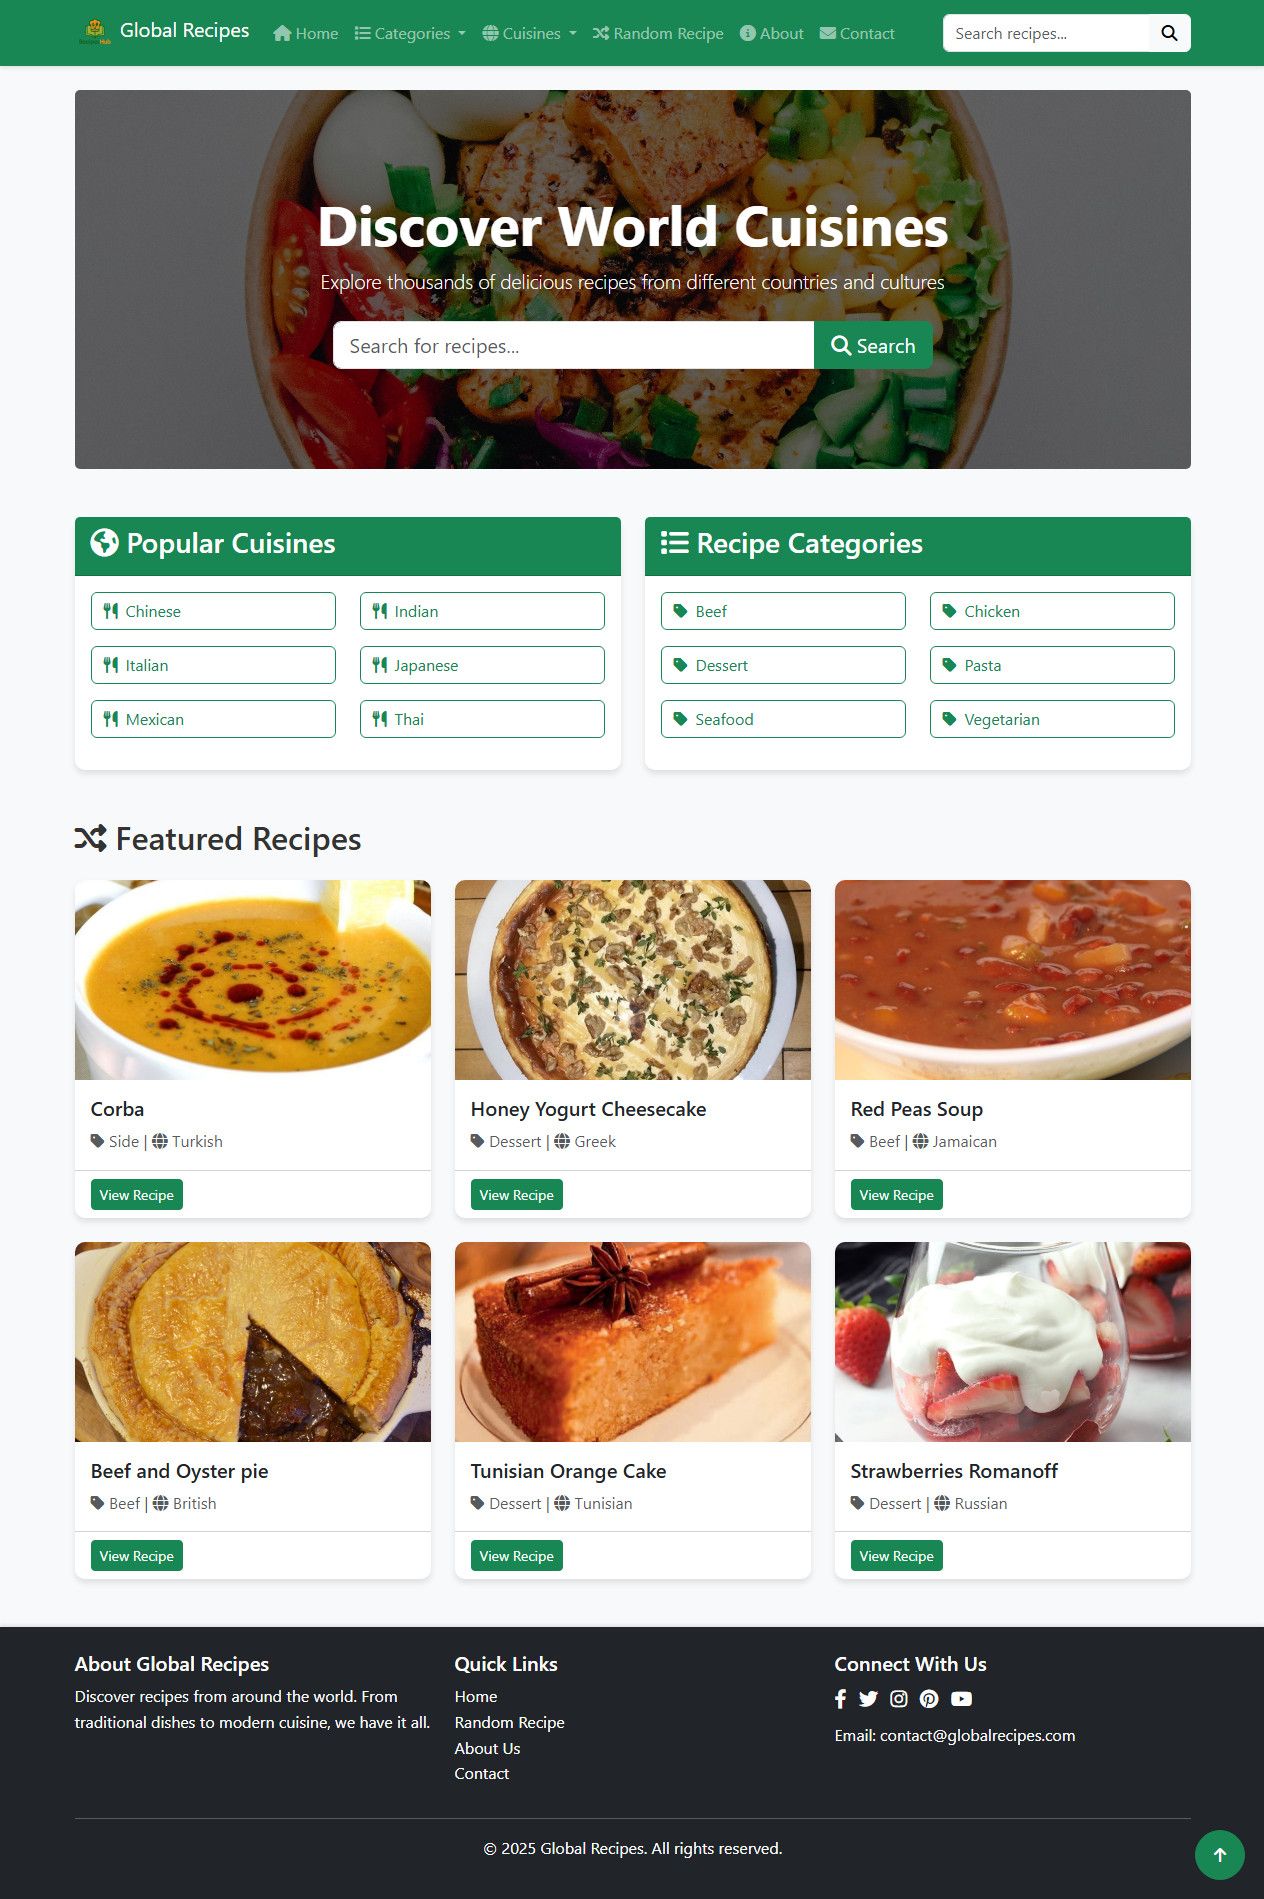Open the Twitter icon in footer
The width and height of the screenshot is (1264, 1899).
click(x=868, y=1699)
